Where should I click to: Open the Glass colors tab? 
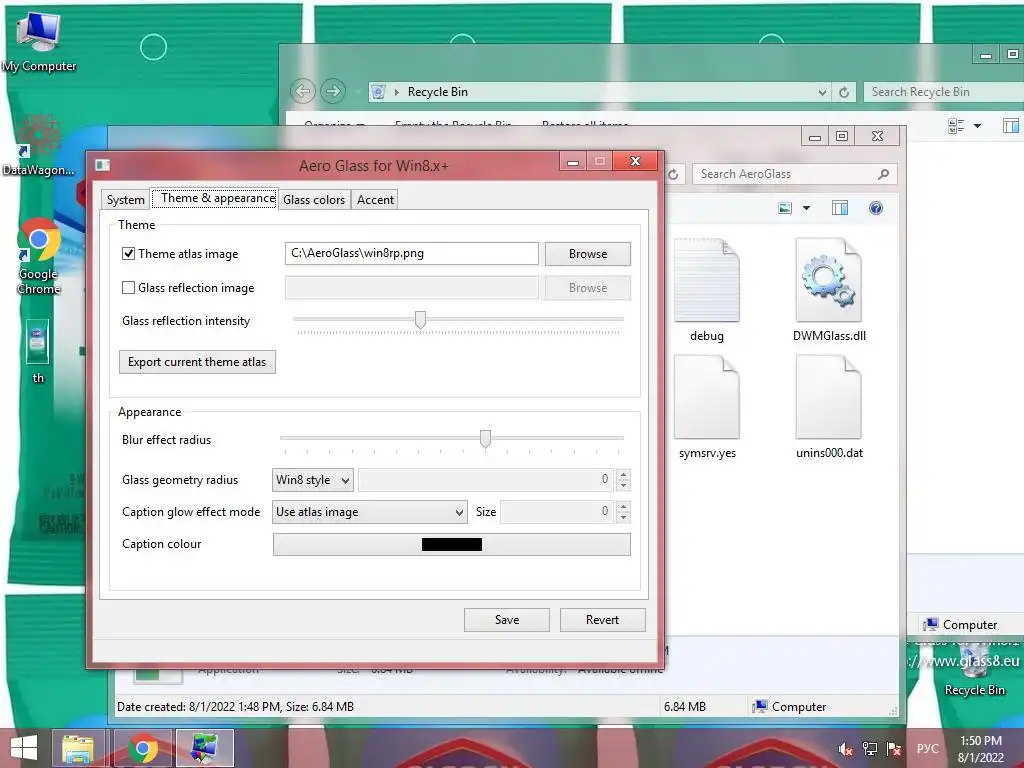click(x=314, y=200)
